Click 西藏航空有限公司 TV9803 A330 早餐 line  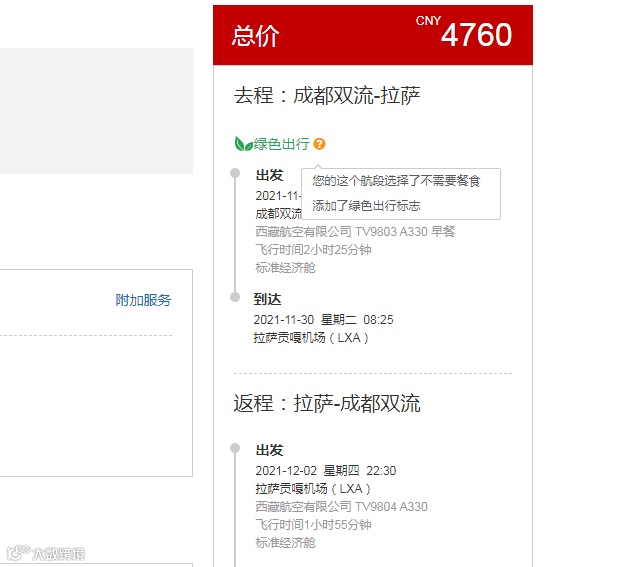coord(355,232)
